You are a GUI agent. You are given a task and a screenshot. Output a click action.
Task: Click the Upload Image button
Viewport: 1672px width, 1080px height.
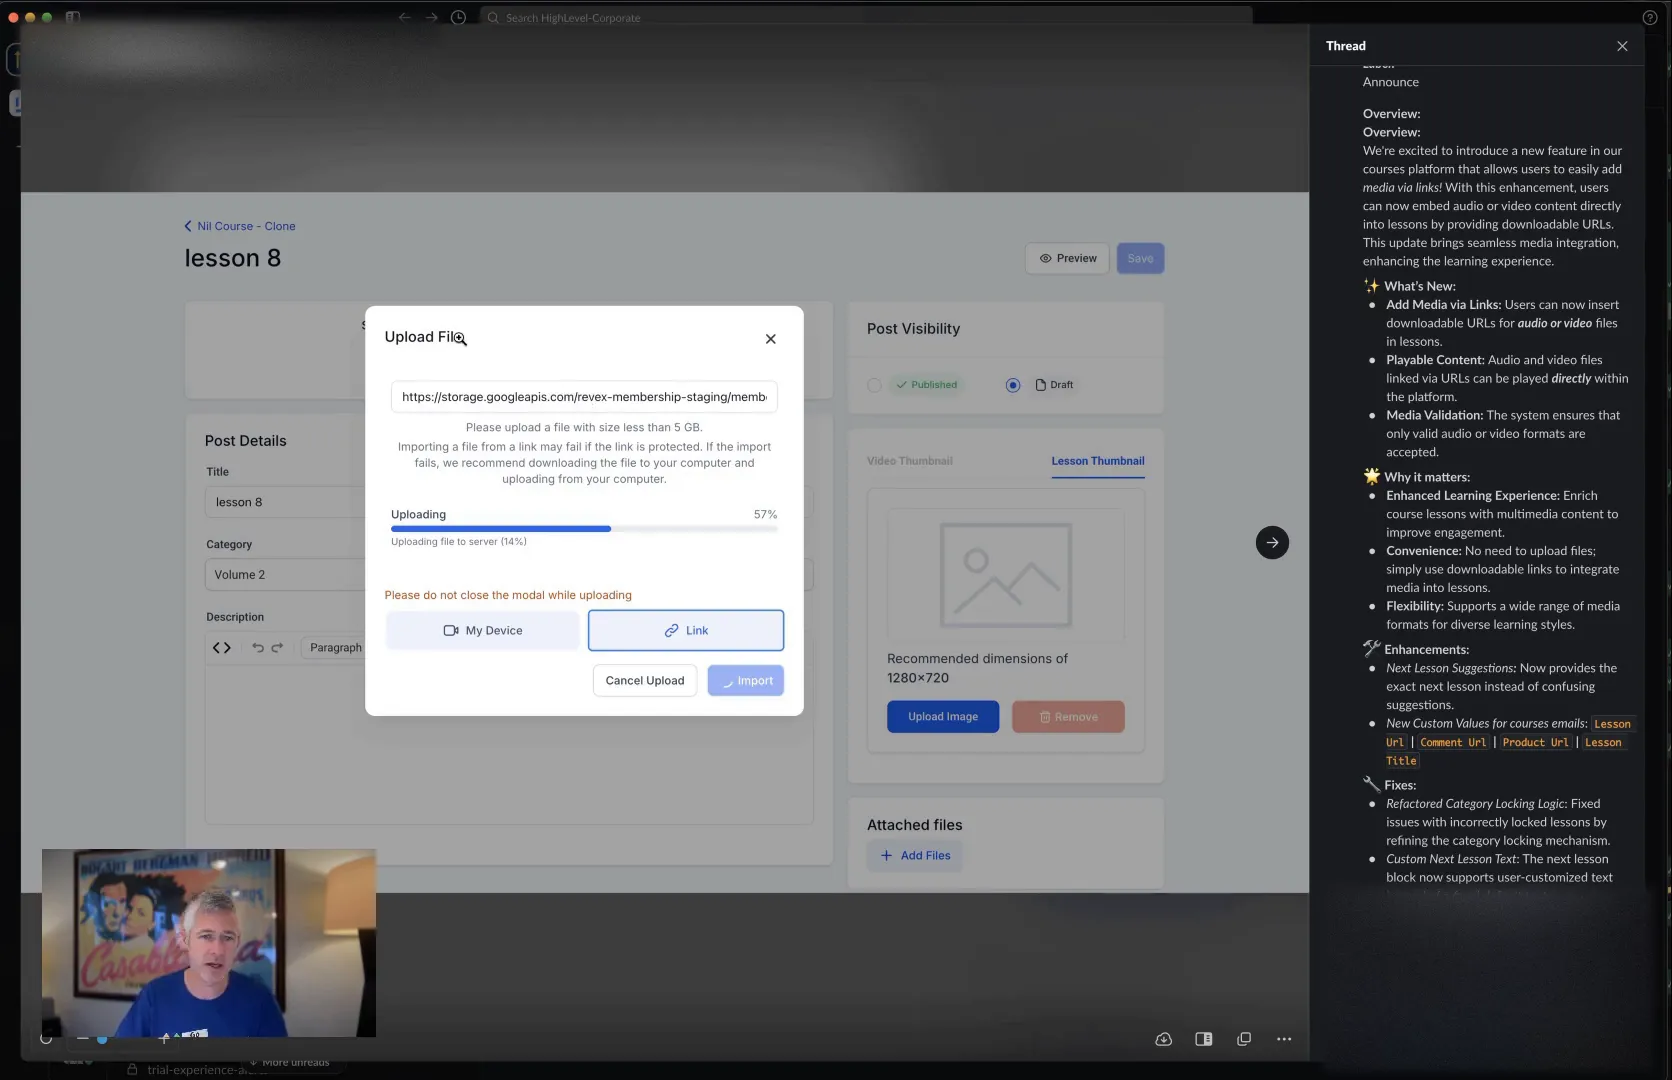coord(942,717)
